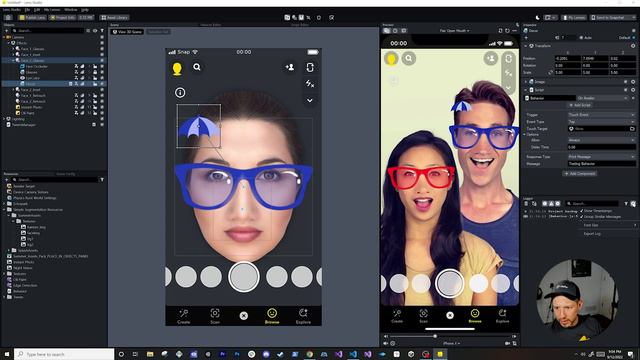Click the Message input field
Screen dimensions: 640x360
tap(601, 164)
